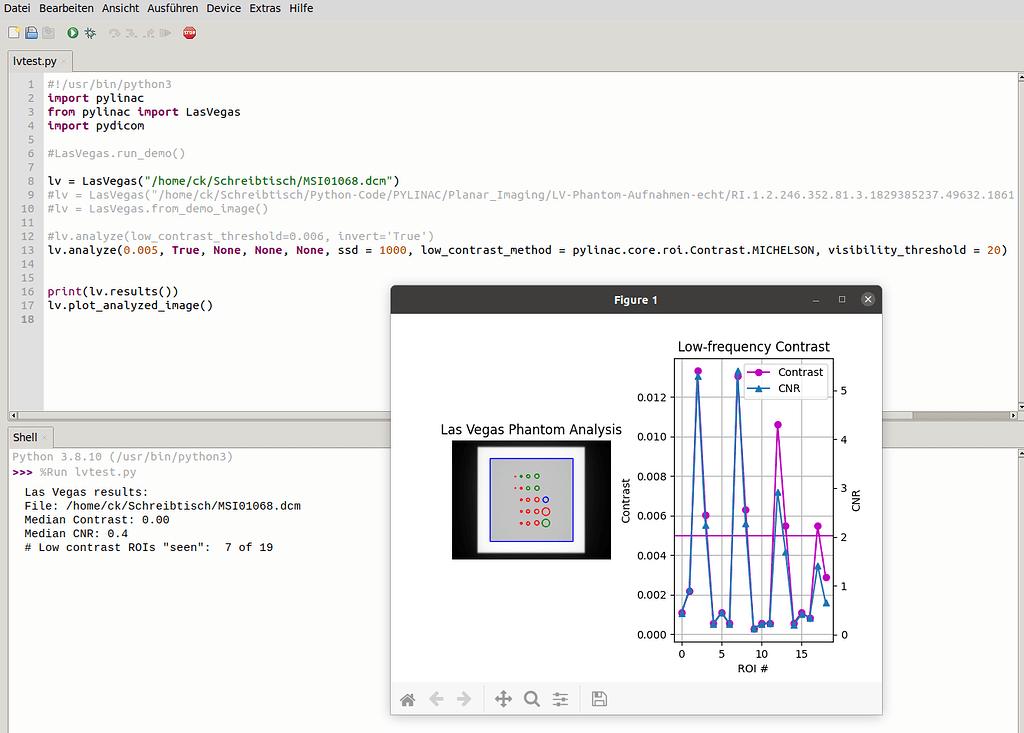Open Configure subplots in the Figure toolbar
The width and height of the screenshot is (1024, 733).
[x=560, y=699]
